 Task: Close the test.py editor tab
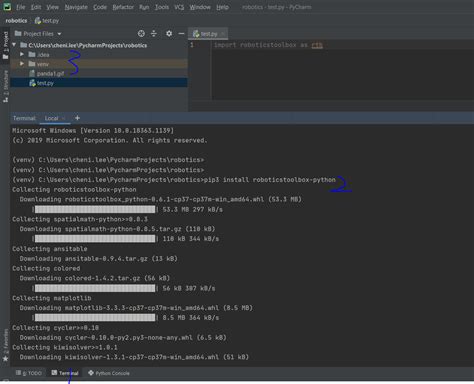point(223,34)
